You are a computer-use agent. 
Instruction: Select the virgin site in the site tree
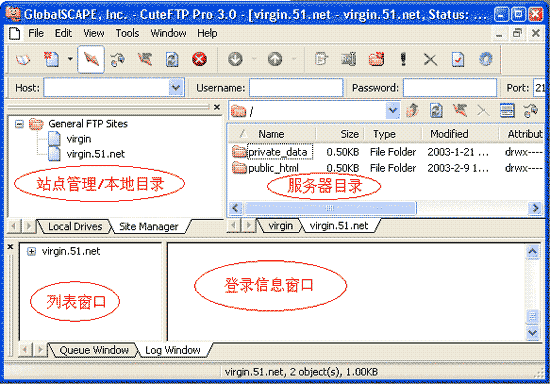point(79,139)
